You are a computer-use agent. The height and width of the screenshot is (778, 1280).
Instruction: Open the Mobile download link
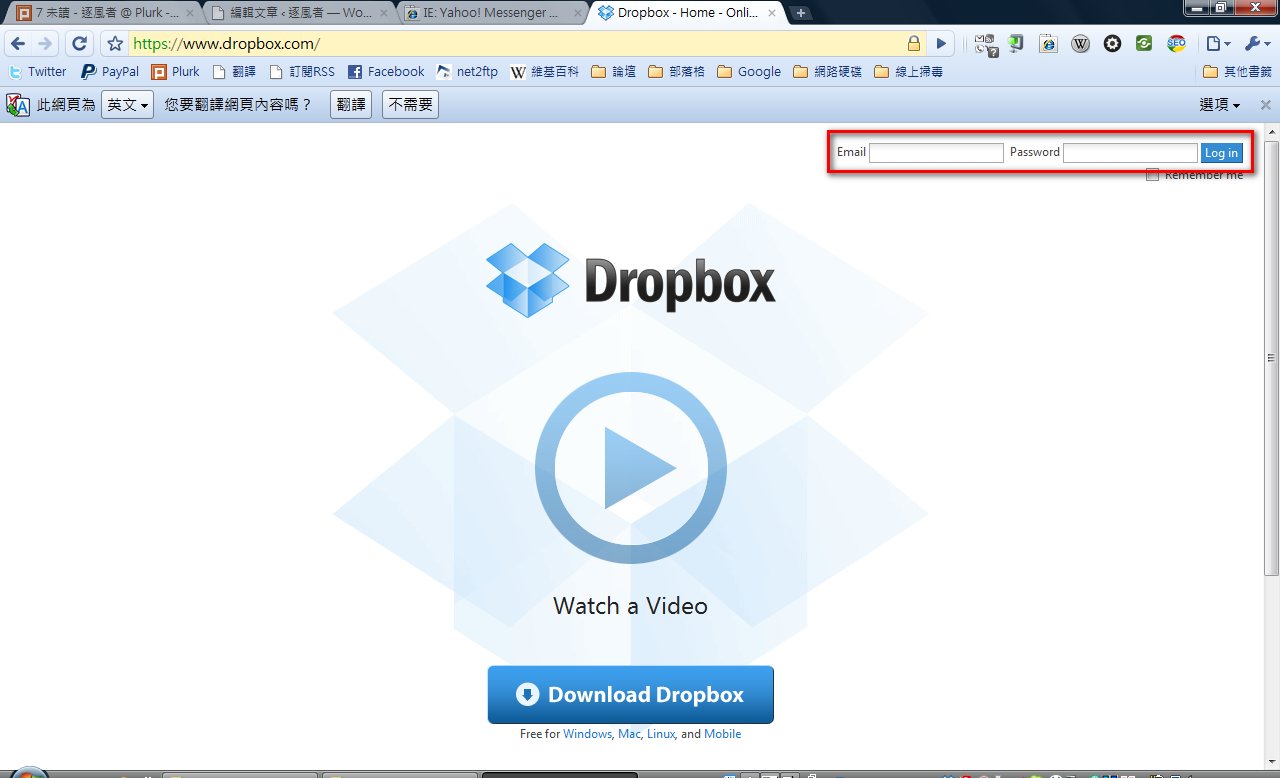(723, 734)
